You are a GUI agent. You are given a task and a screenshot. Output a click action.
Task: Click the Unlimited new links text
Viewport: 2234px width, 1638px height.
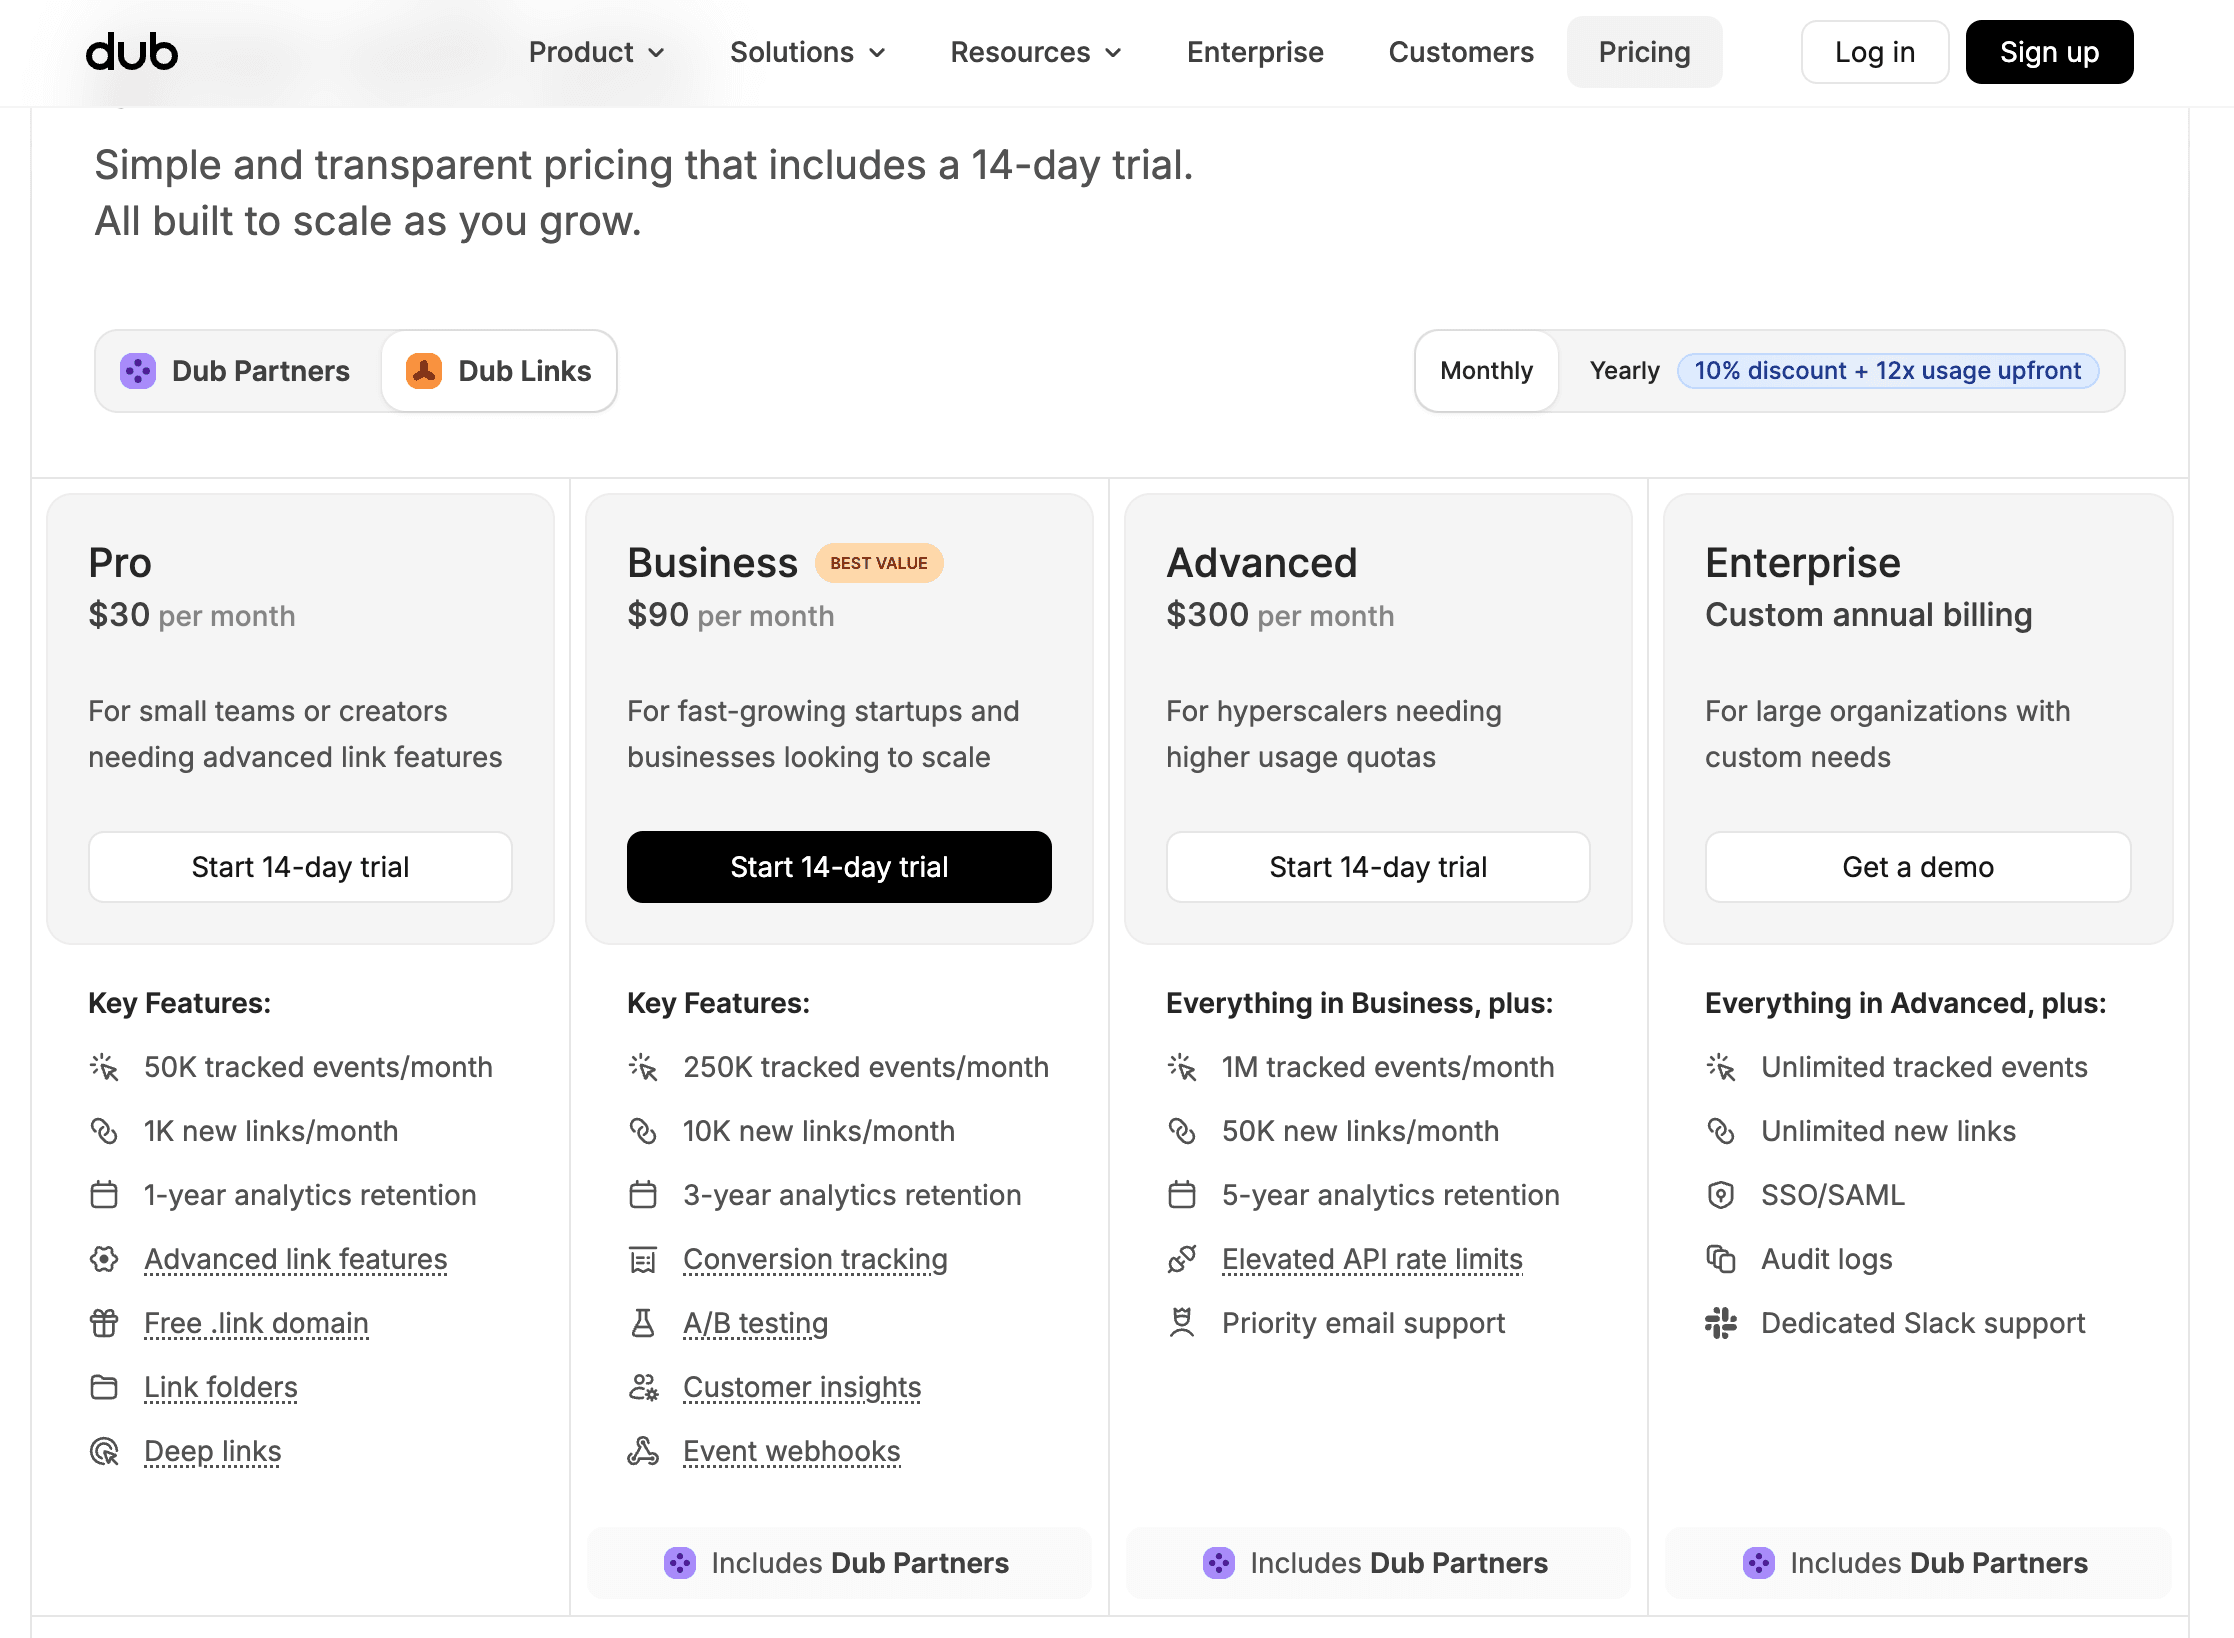tap(1888, 1131)
